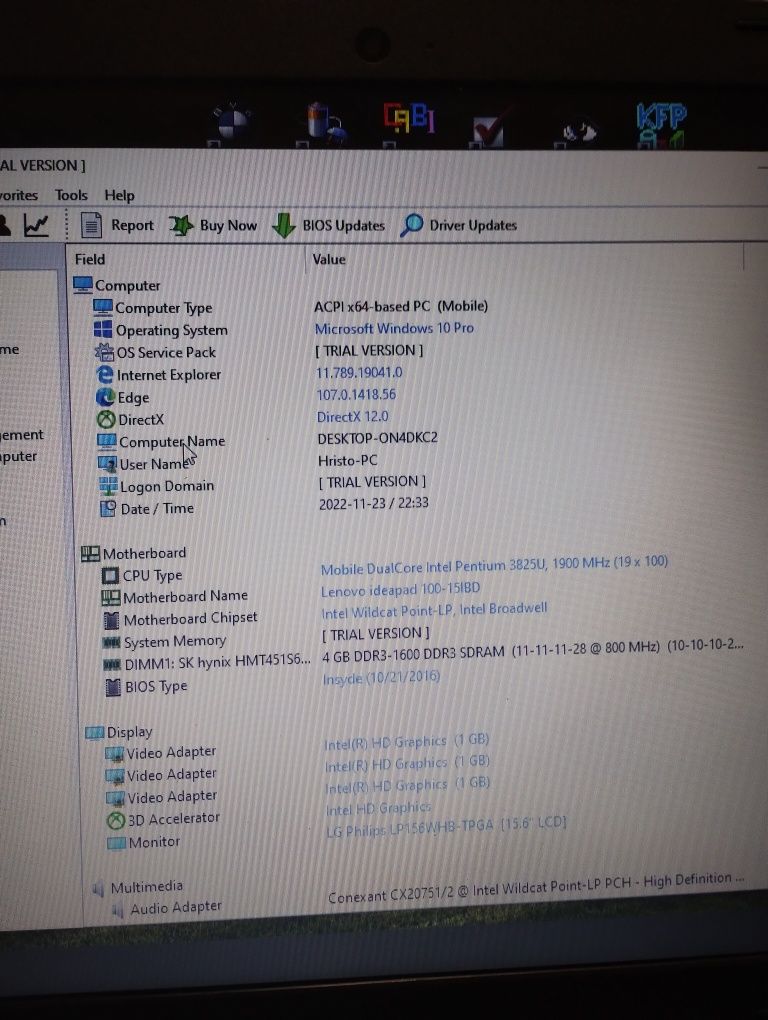This screenshot has width=768, height=1020.
Task: Click the User Name row icon
Action: [107, 464]
